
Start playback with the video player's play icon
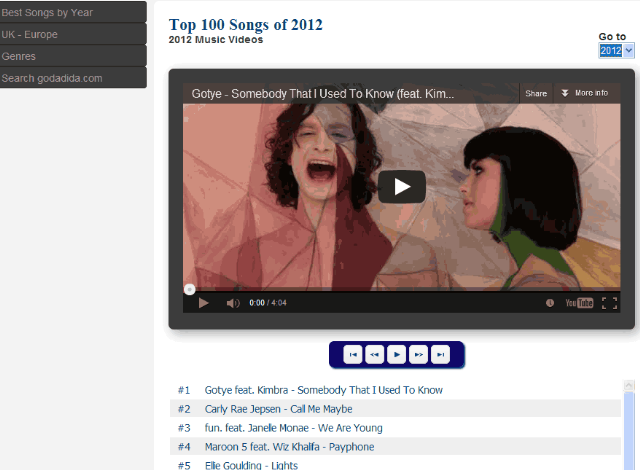[x=203, y=303]
